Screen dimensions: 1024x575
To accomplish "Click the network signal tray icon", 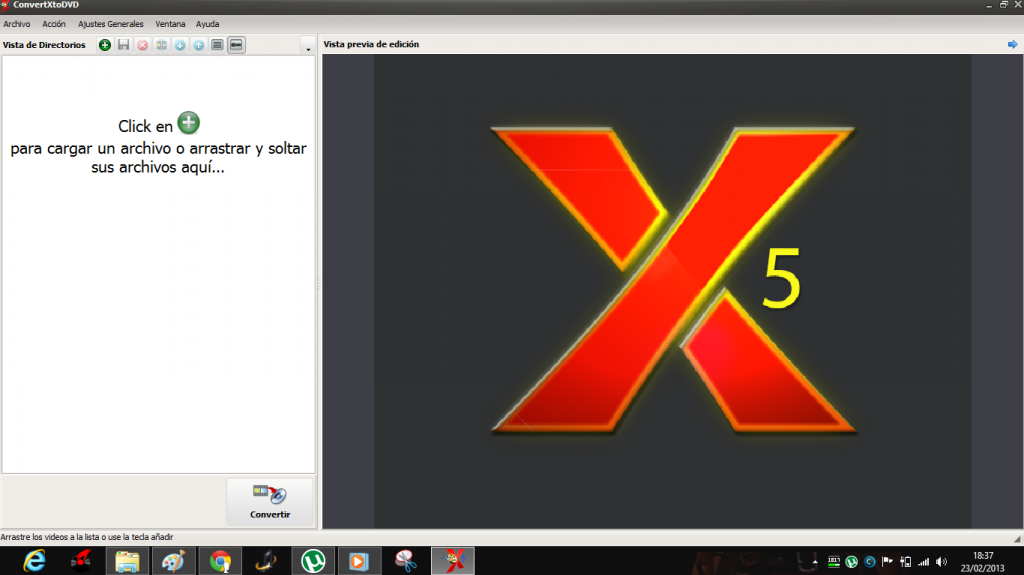I will (x=923, y=561).
